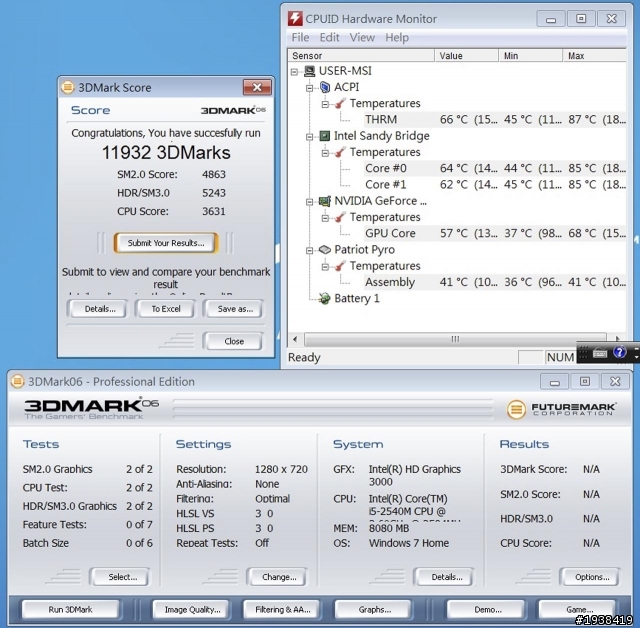
Task: Click the scrollbar left arrow in Hardware Monitor
Action: 296,339
